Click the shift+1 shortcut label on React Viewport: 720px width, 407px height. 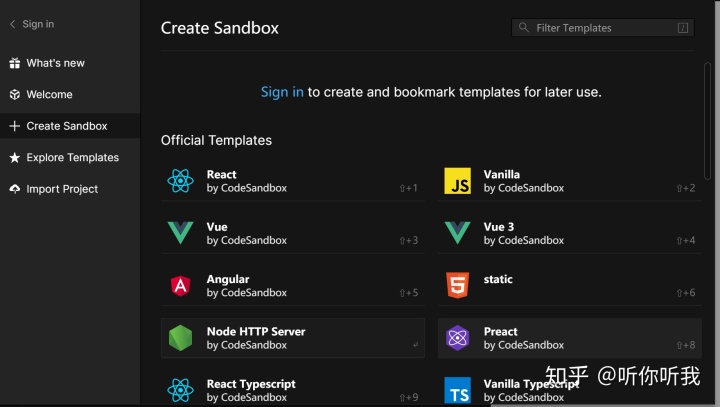(x=408, y=188)
